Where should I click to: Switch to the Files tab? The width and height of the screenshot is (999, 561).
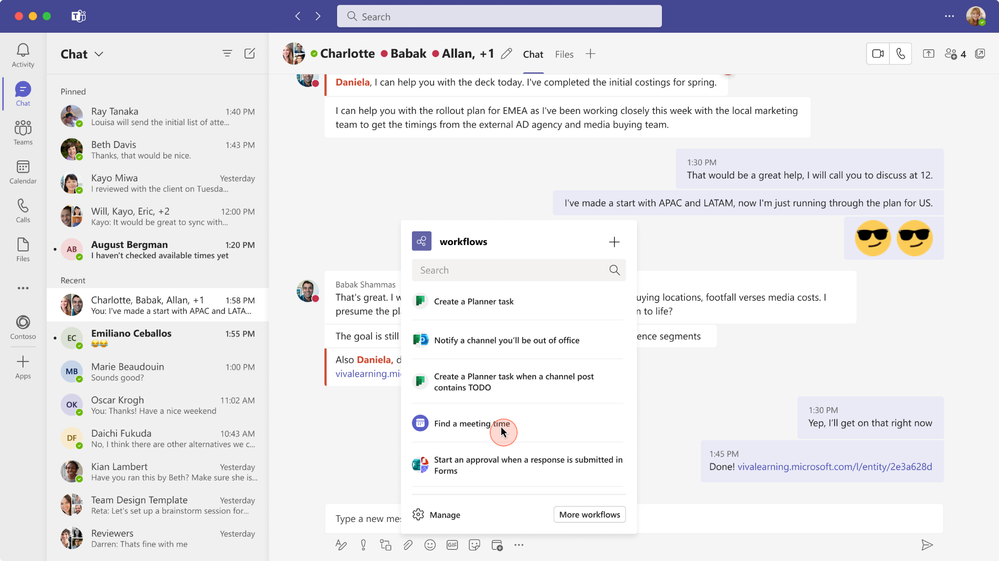pos(564,55)
